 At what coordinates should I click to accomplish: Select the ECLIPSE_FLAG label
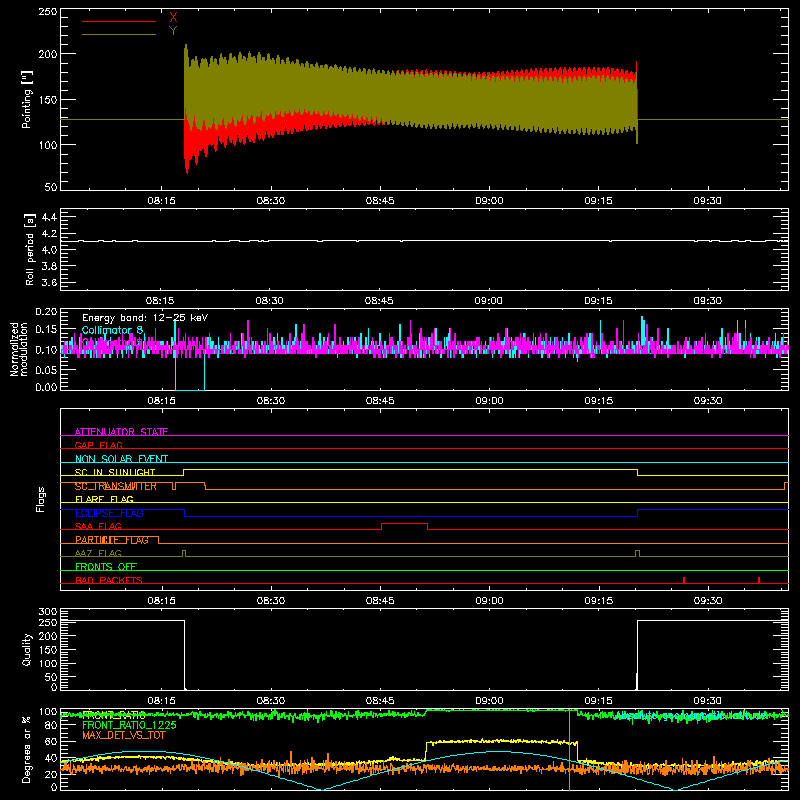[109, 513]
